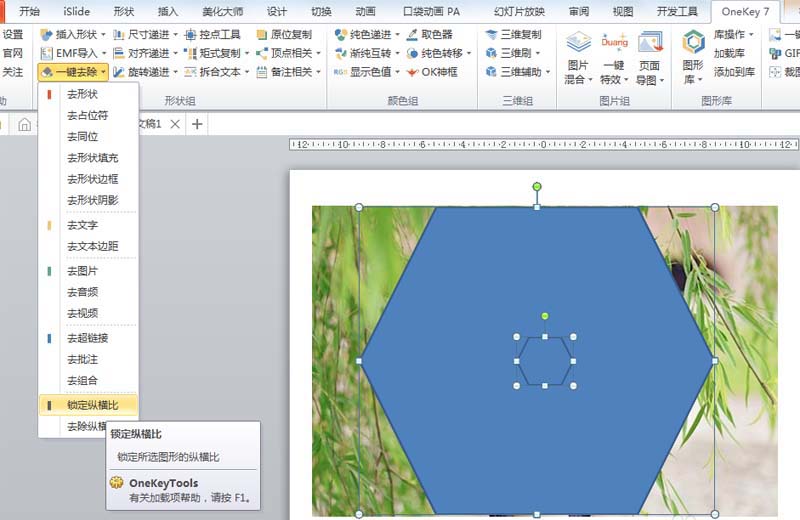
Task: Click the 备注相关 icon
Action: coord(262,72)
